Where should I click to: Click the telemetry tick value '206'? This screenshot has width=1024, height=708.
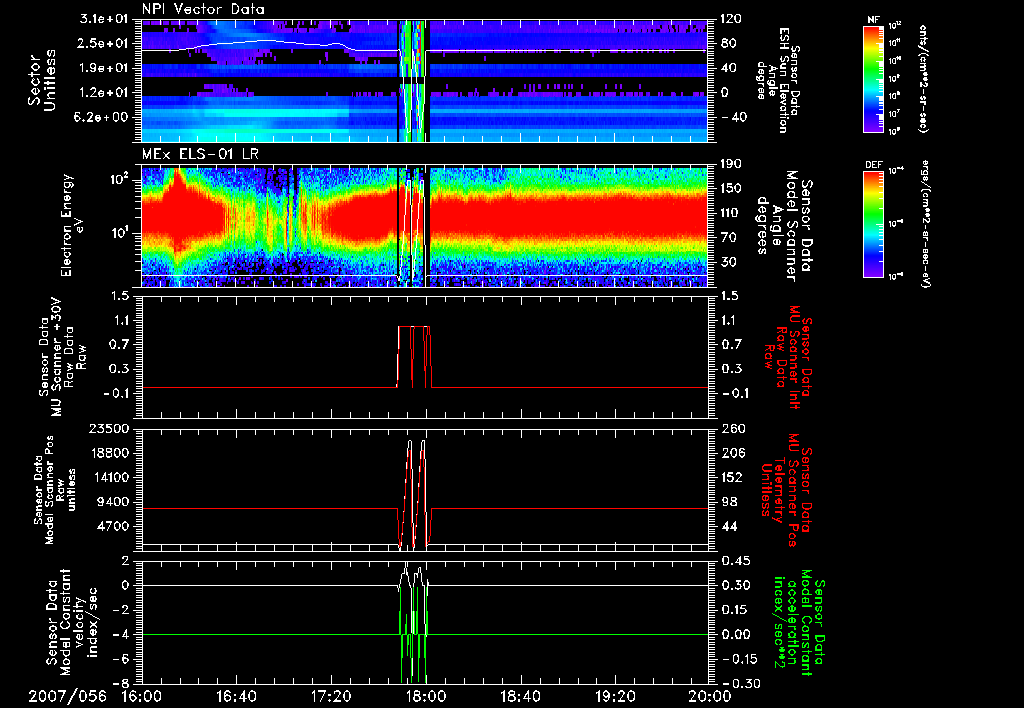coord(731,453)
